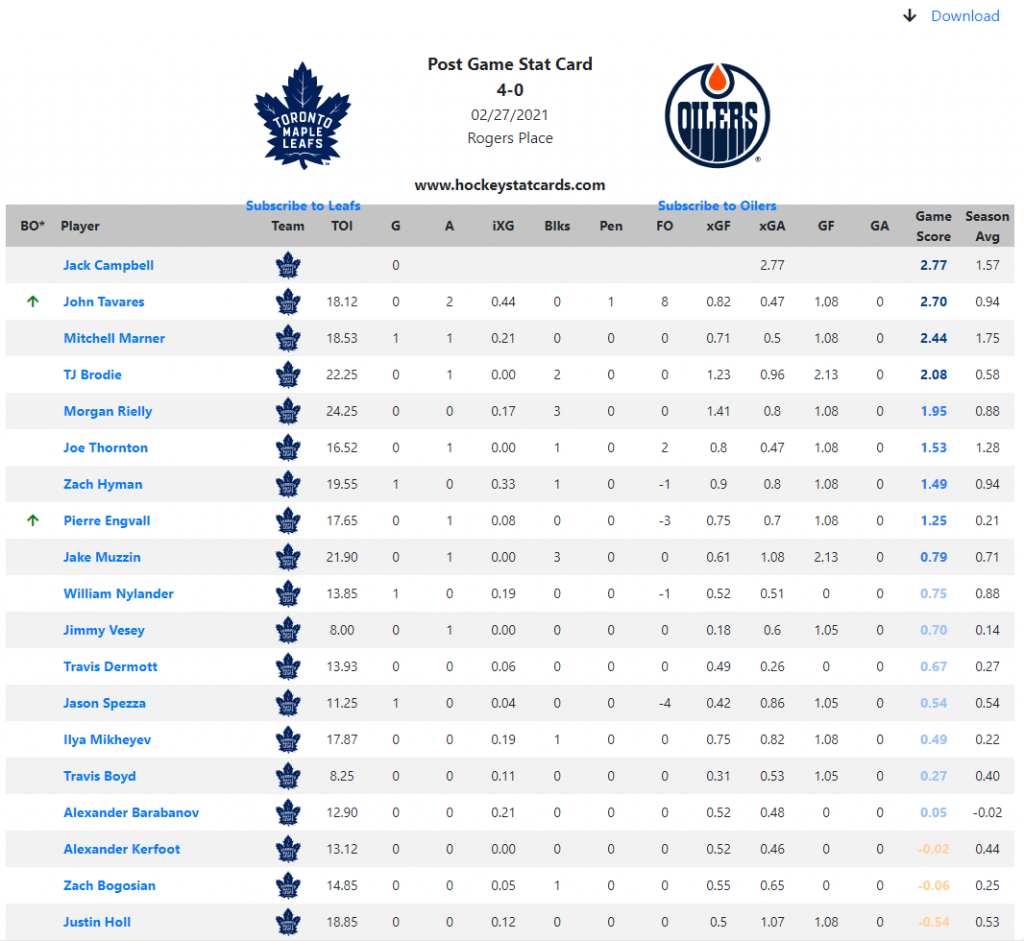Click the Blks column header
1024x941 pixels.
(557, 226)
